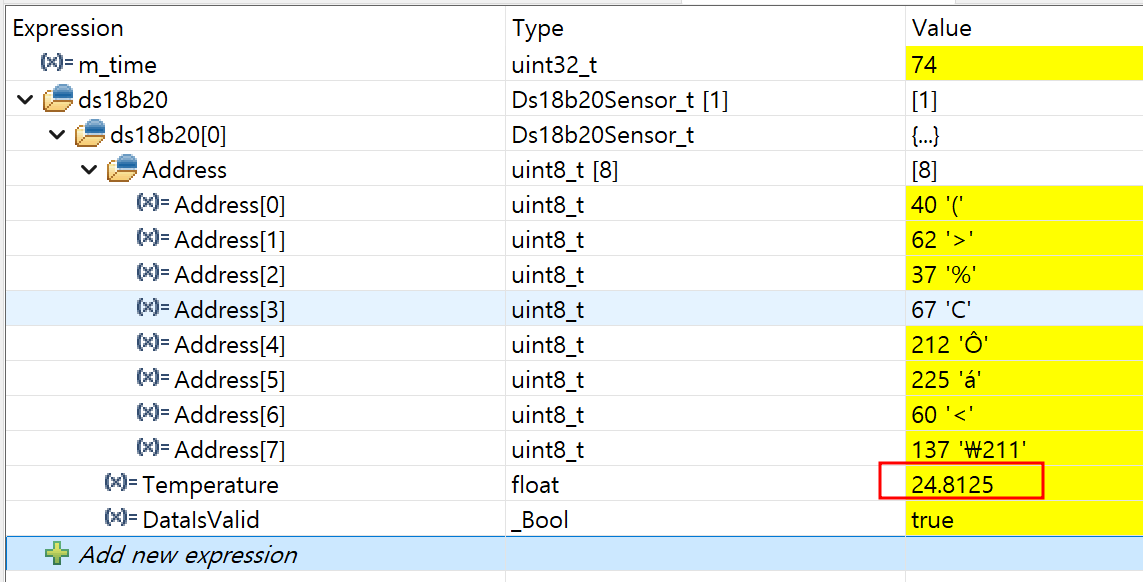Collapse the ds18b20[0] struct node
The height and width of the screenshot is (582, 1143).
[x=57, y=135]
